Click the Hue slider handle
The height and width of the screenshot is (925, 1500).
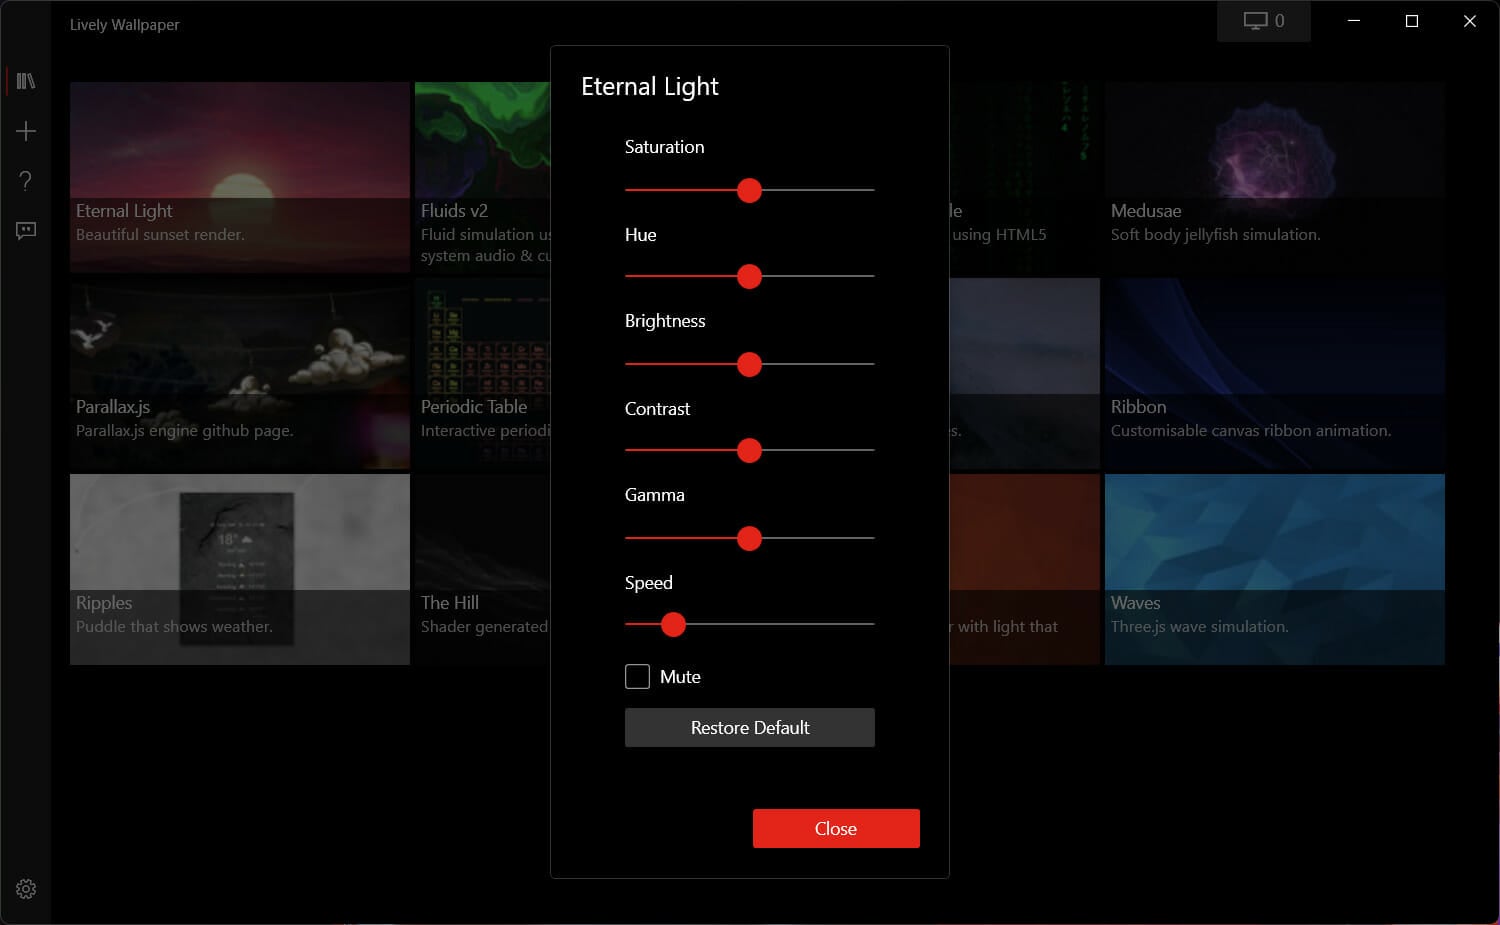tap(749, 277)
